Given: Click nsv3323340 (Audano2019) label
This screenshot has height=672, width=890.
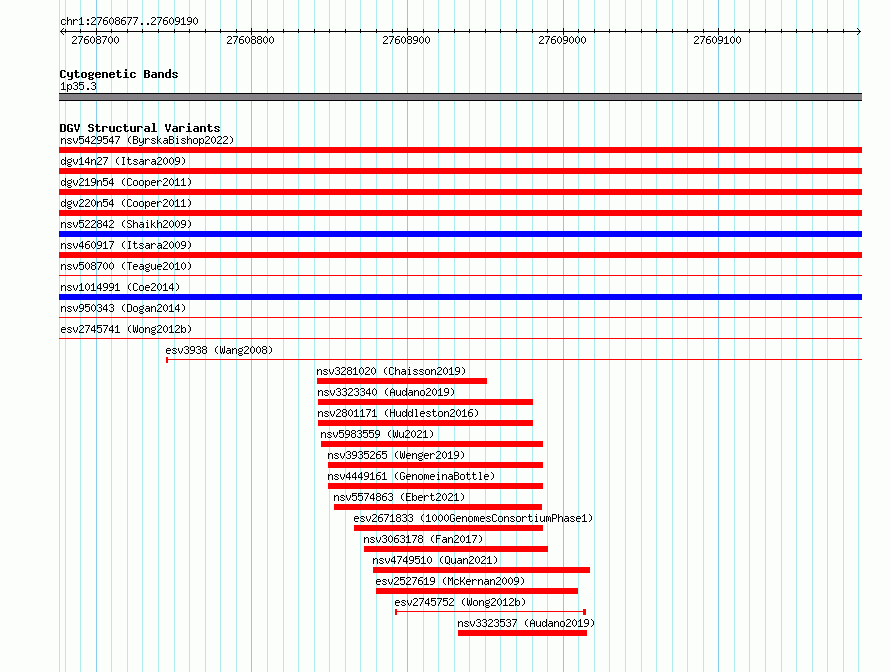Looking at the screenshot, I should [386, 392].
